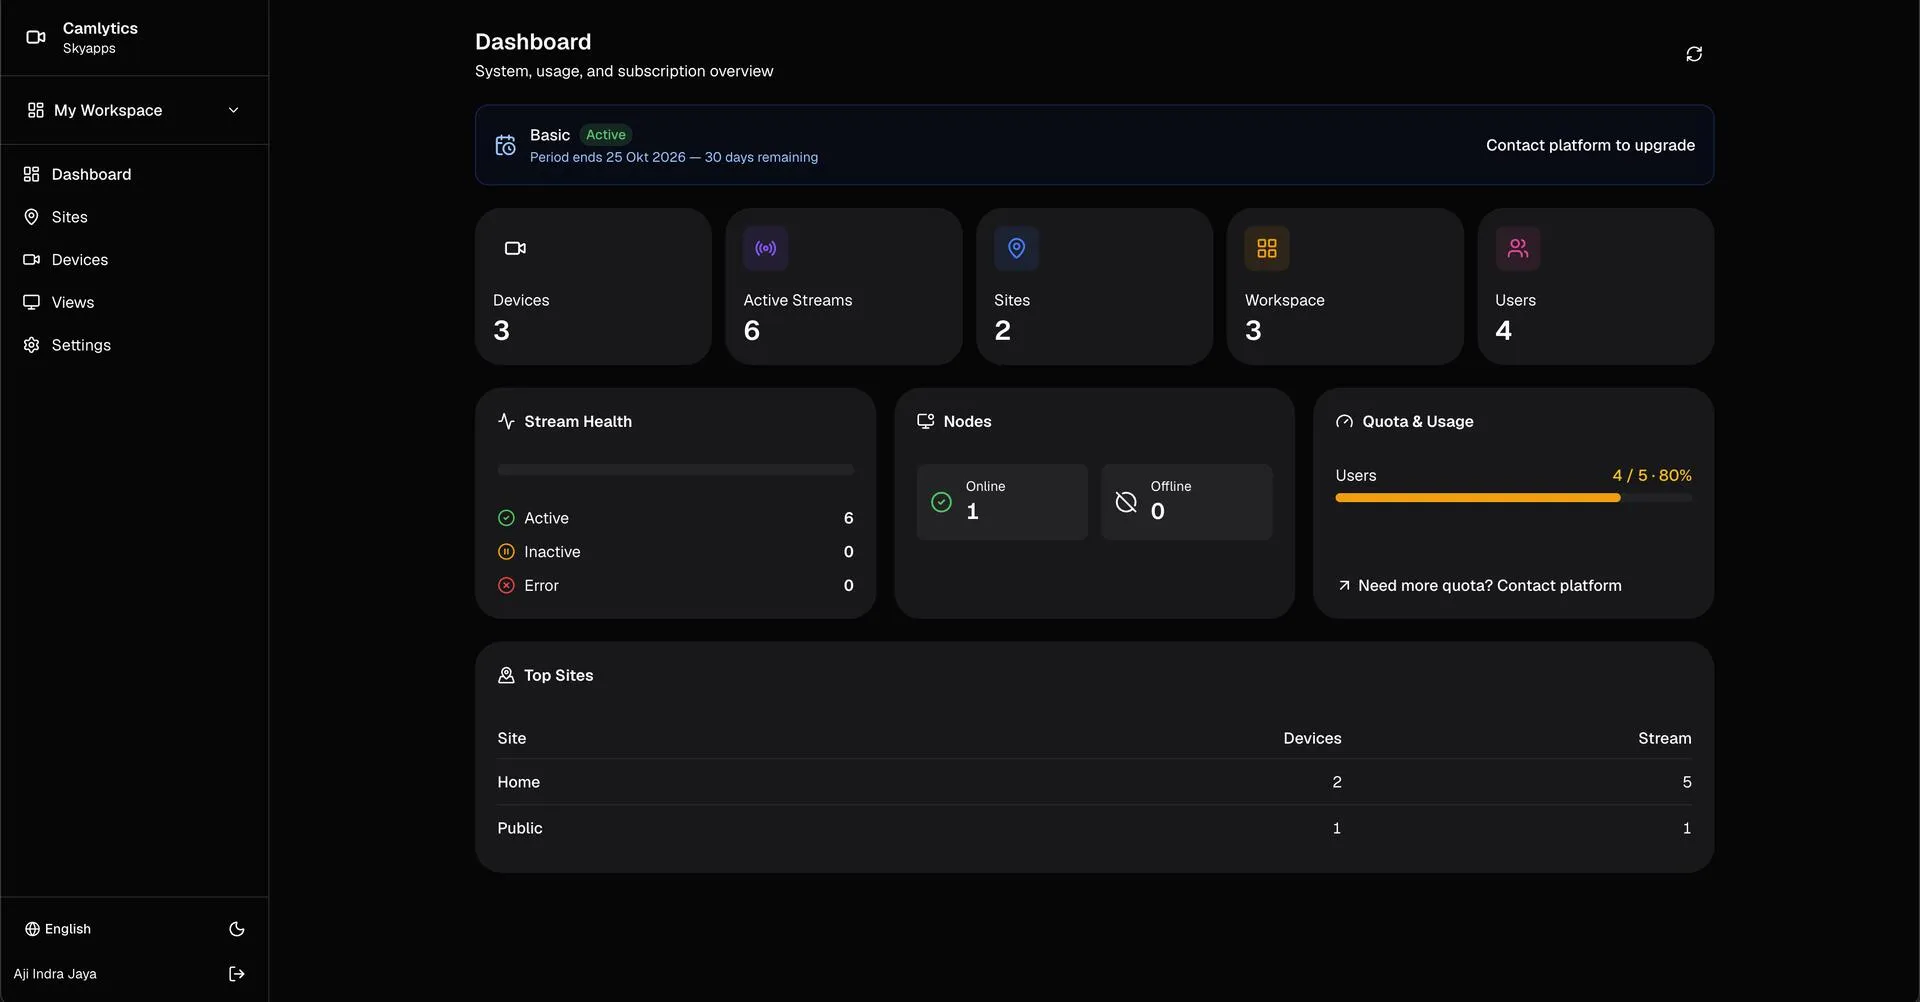Click the user name Aji Indra Jaya
Image resolution: width=1920 pixels, height=1002 pixels.
55,974
